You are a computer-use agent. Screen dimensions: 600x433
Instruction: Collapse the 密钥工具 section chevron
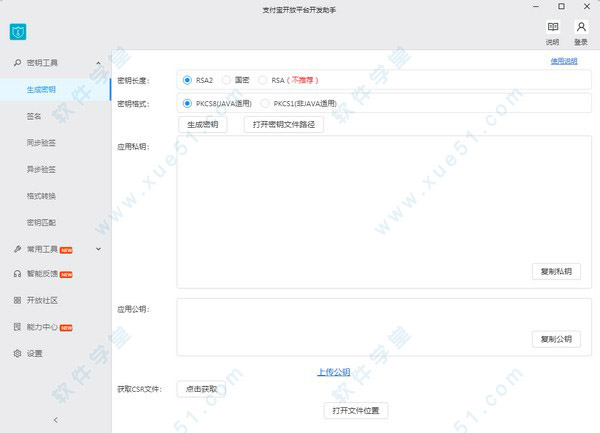coord(99,63)
